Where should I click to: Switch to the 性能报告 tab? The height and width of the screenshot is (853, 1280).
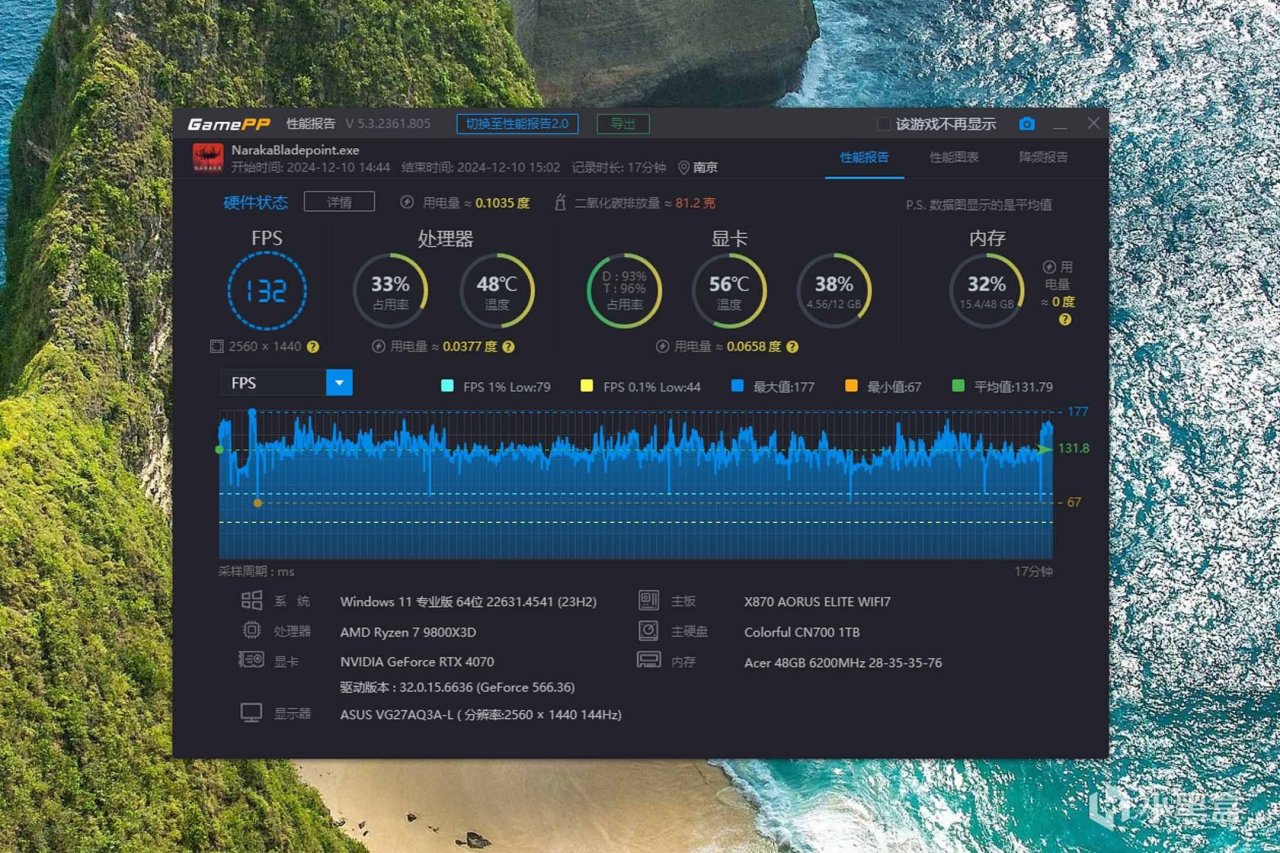pos(864,158)
